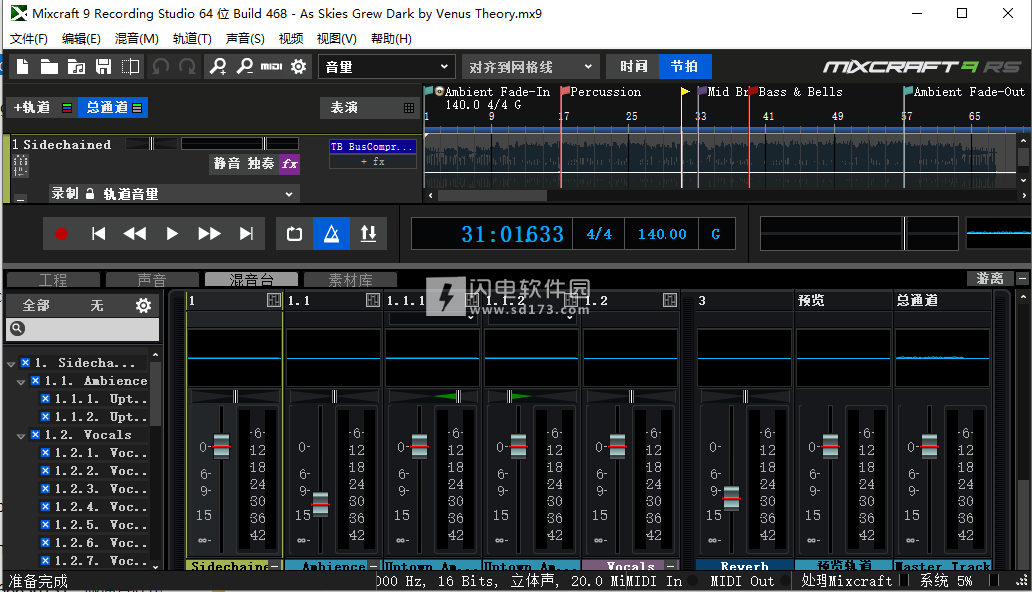Click the Reverb channel volume fader

click(x=731, y=498)
